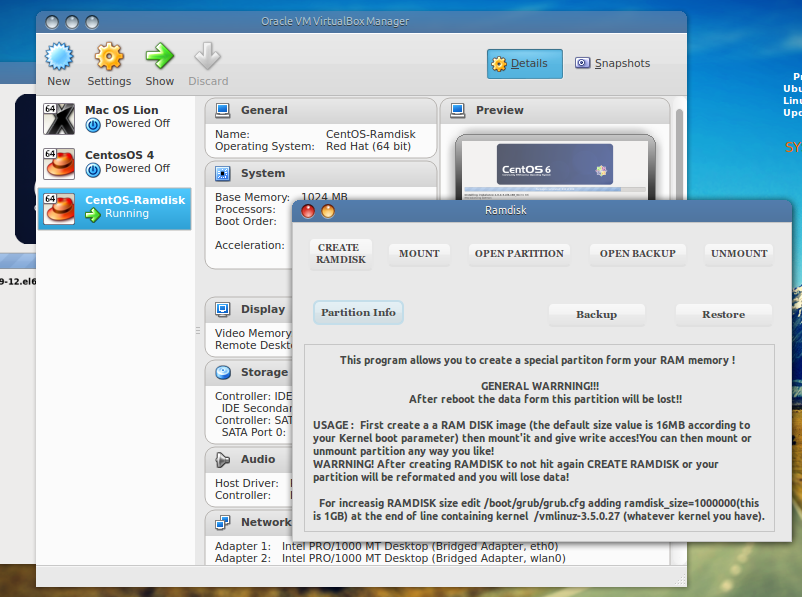Click the CentOS 6 preview thumbnail

coord(555,168)
